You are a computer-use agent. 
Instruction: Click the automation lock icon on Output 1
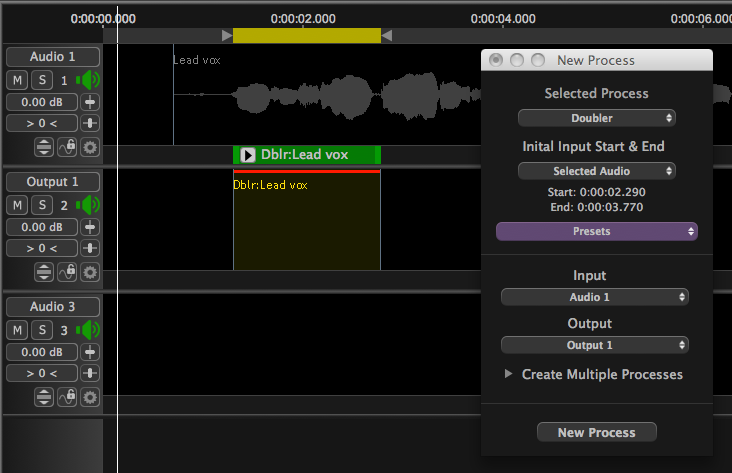[68, 272]
